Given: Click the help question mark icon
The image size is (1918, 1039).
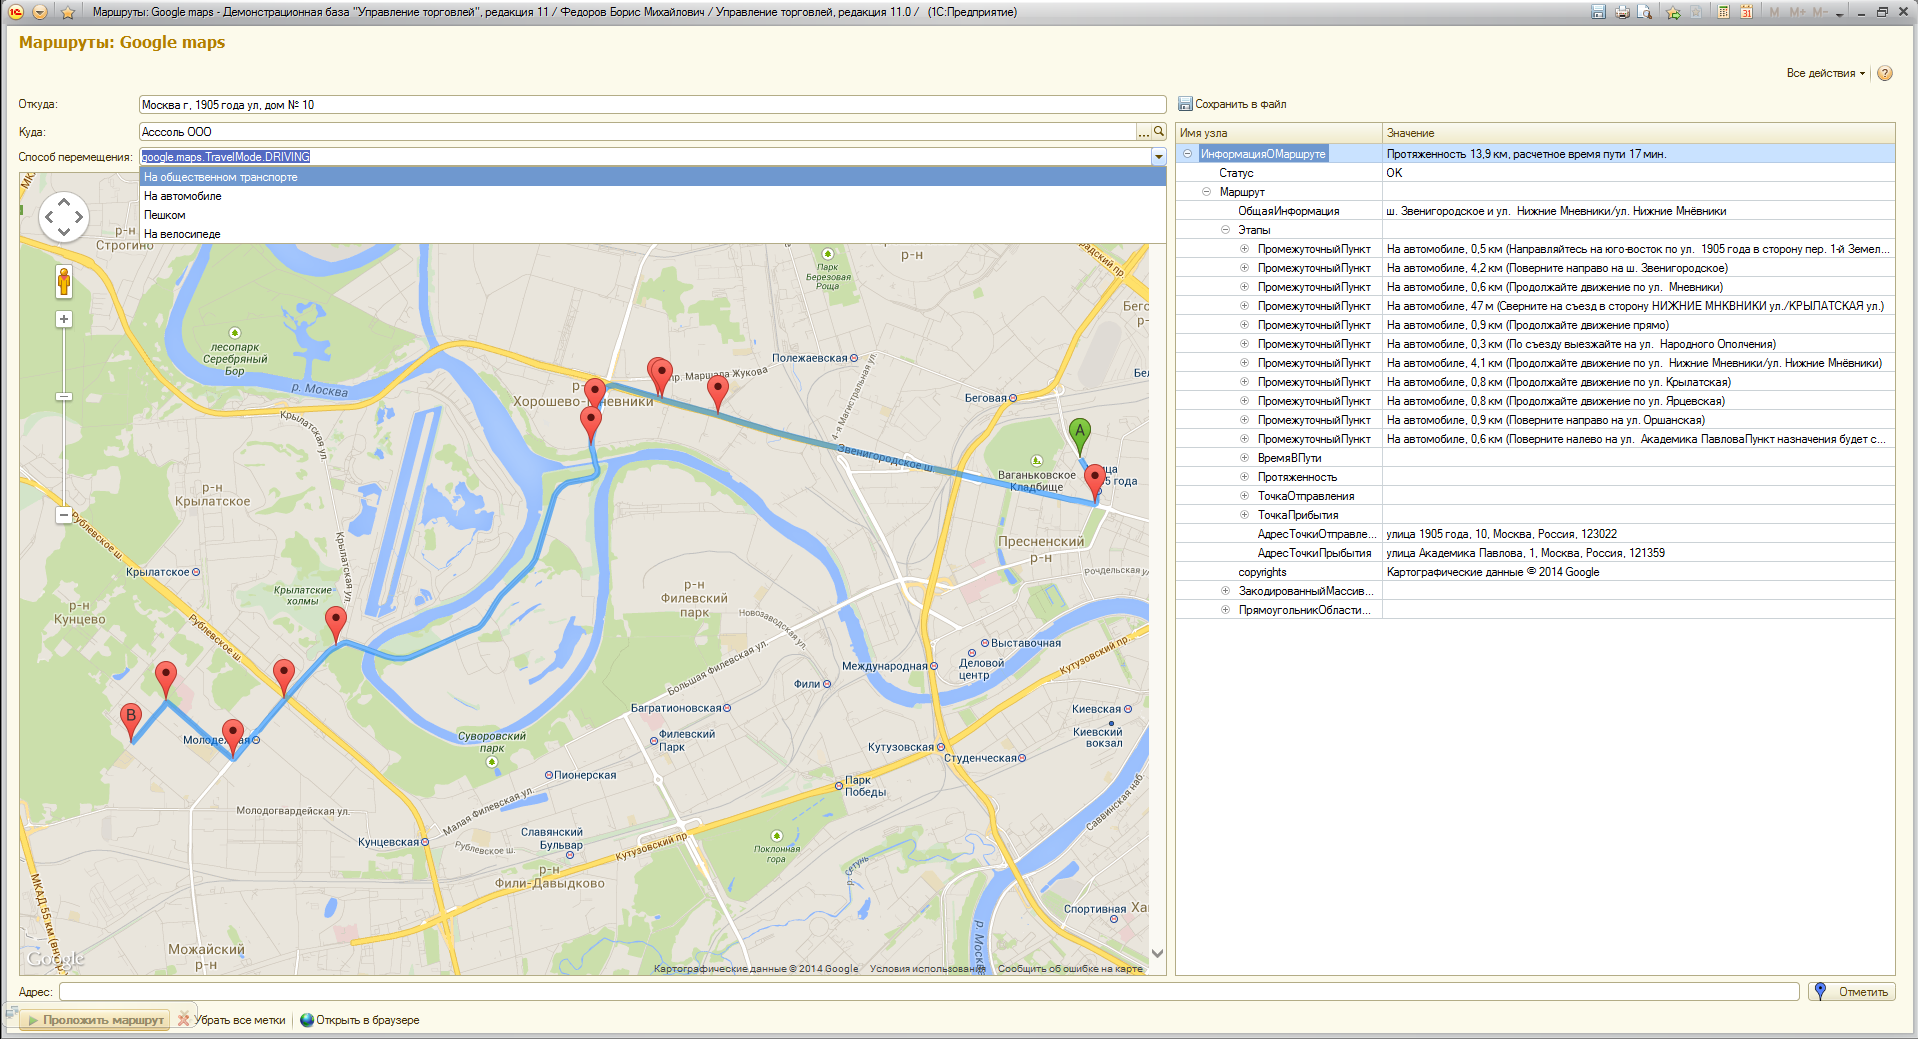Looking at the screenshot, I should tap(1885, 73).
